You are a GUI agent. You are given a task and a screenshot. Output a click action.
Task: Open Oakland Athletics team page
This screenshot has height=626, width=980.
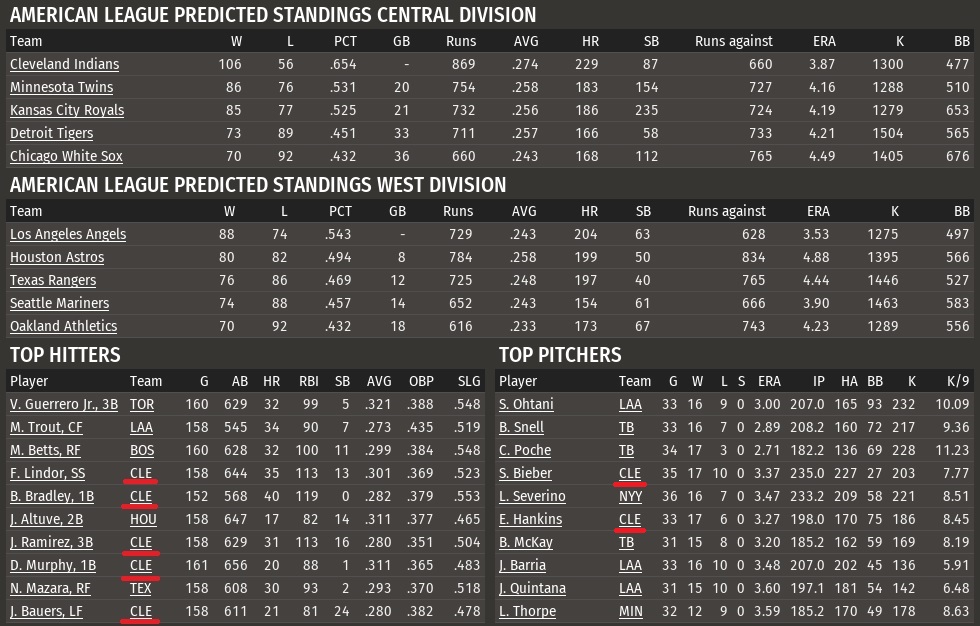point(64,326)
